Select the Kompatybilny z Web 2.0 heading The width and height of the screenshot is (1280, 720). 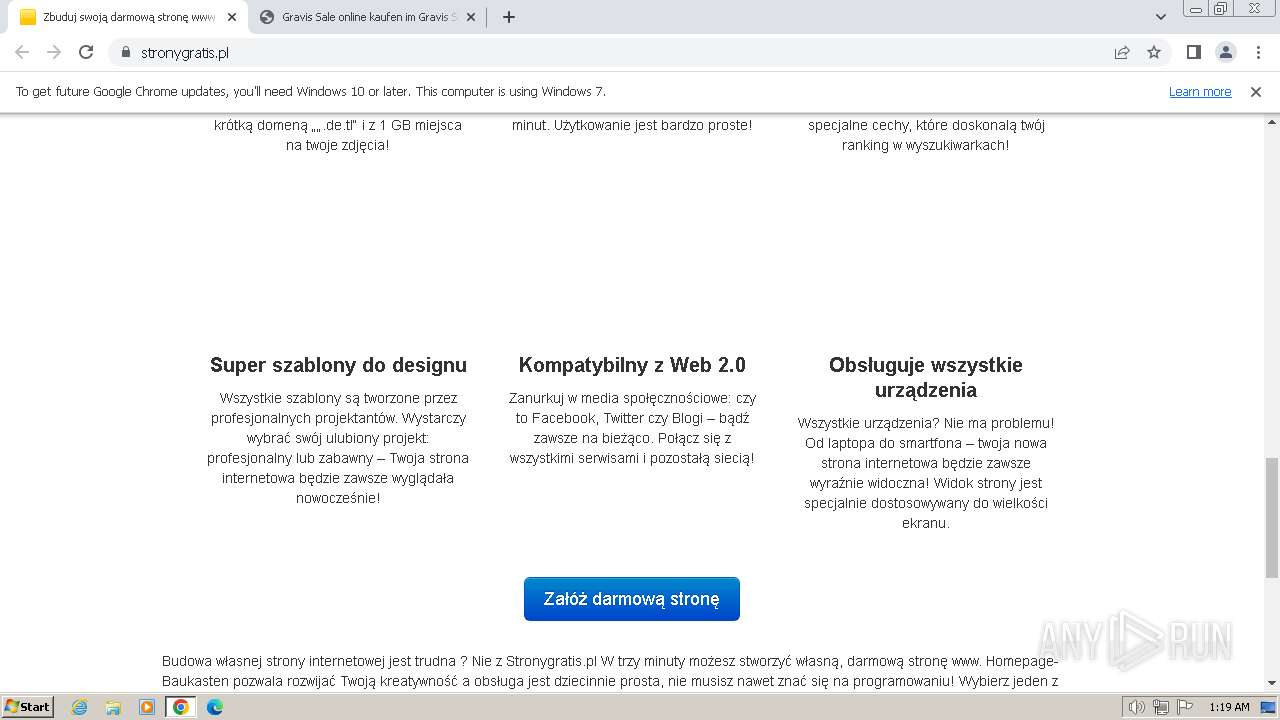coord(632,365)
